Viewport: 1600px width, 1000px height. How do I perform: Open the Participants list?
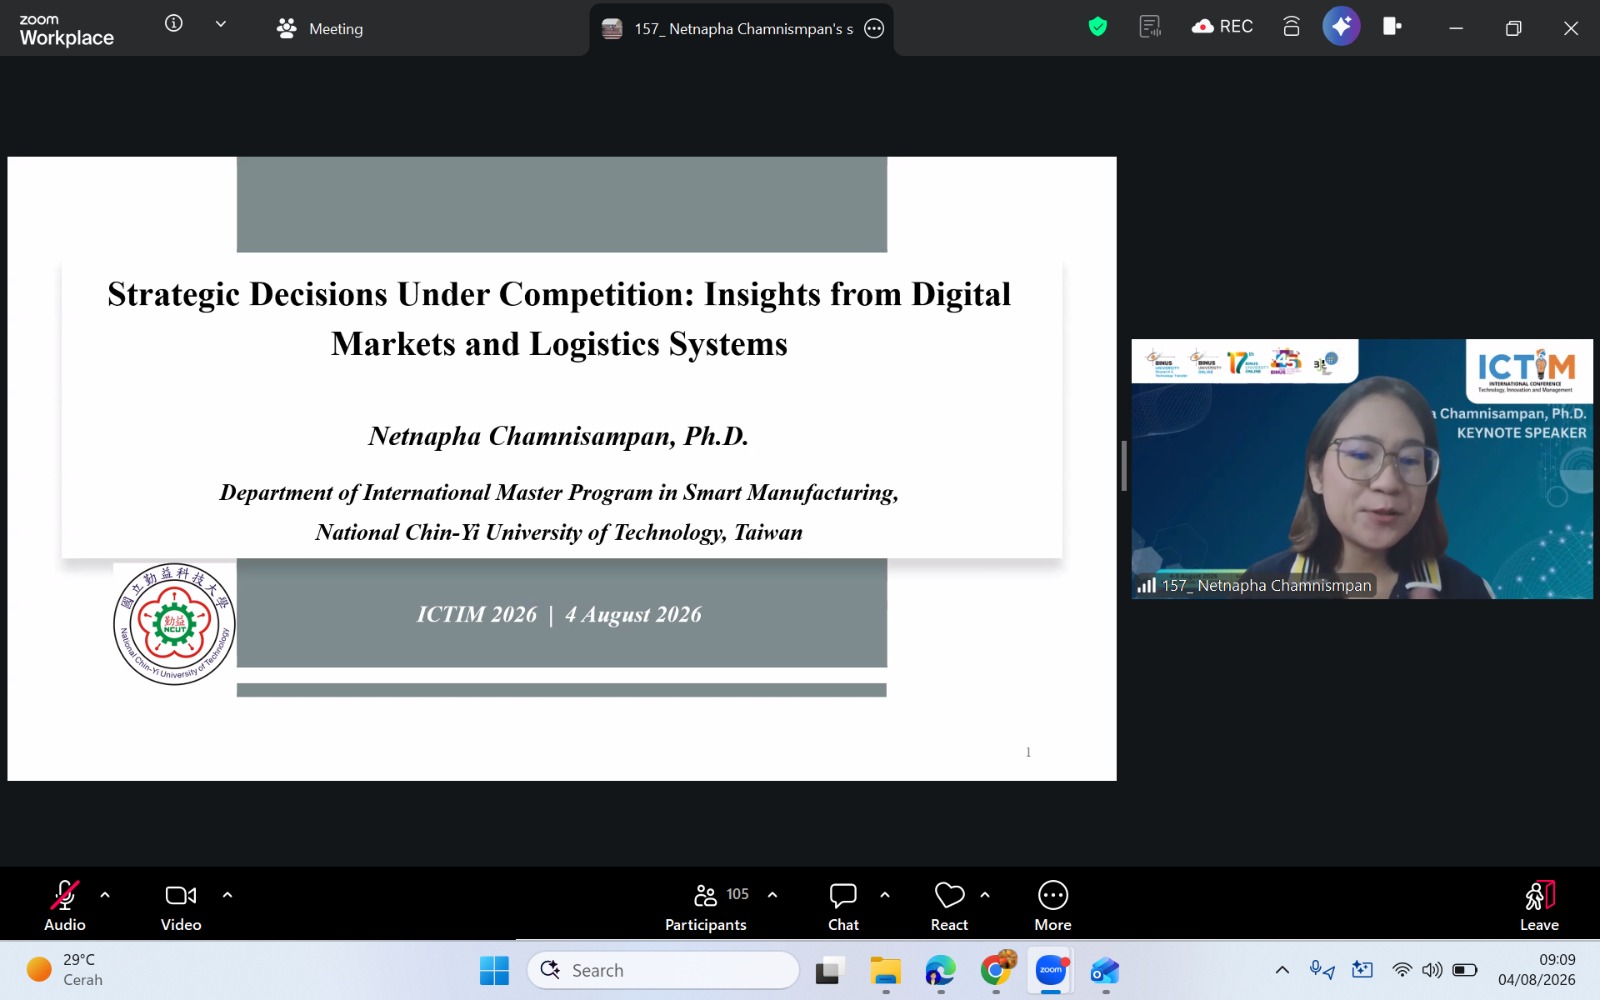(x=706, y=907)
